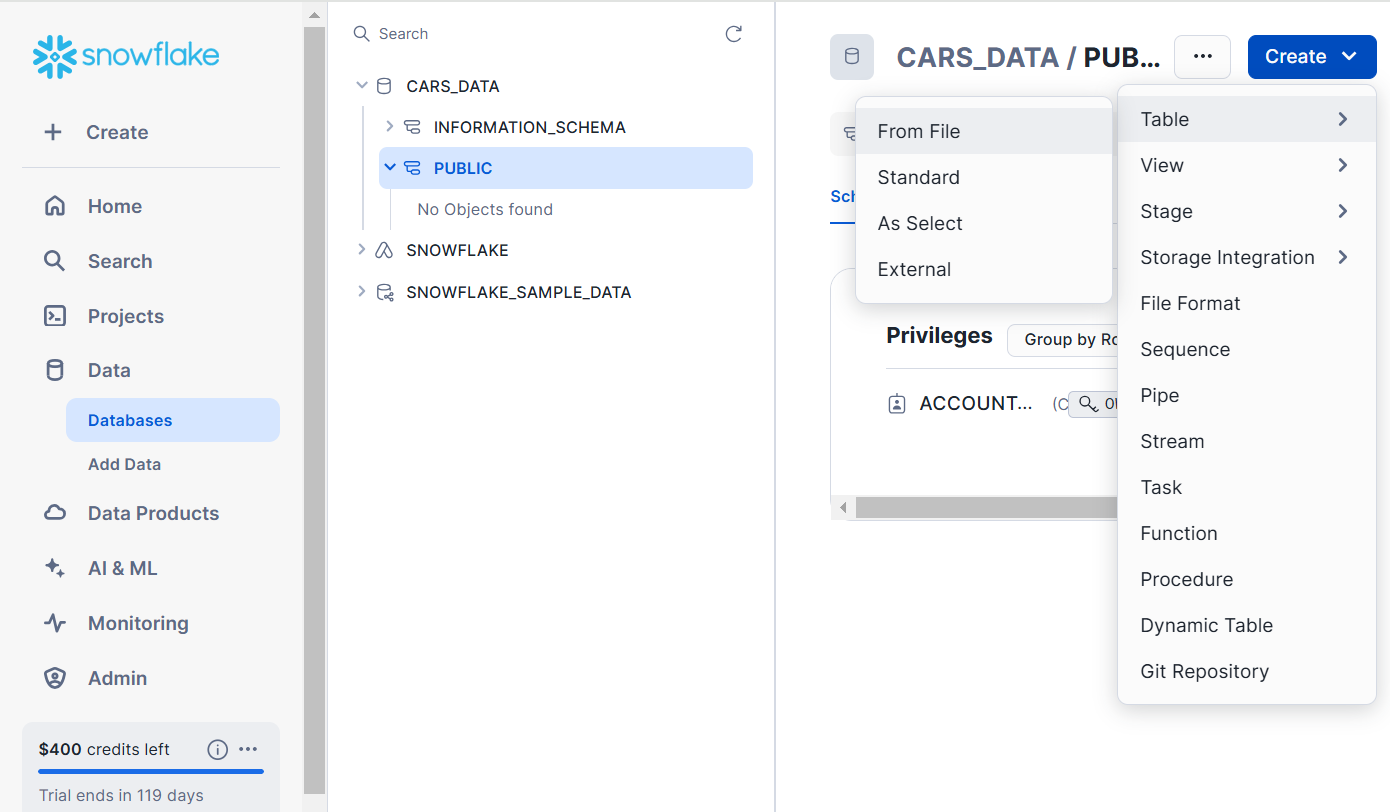1390x812 pixels.
Task: Click the search magnifier in the object explorer
Action: (362, 34)
